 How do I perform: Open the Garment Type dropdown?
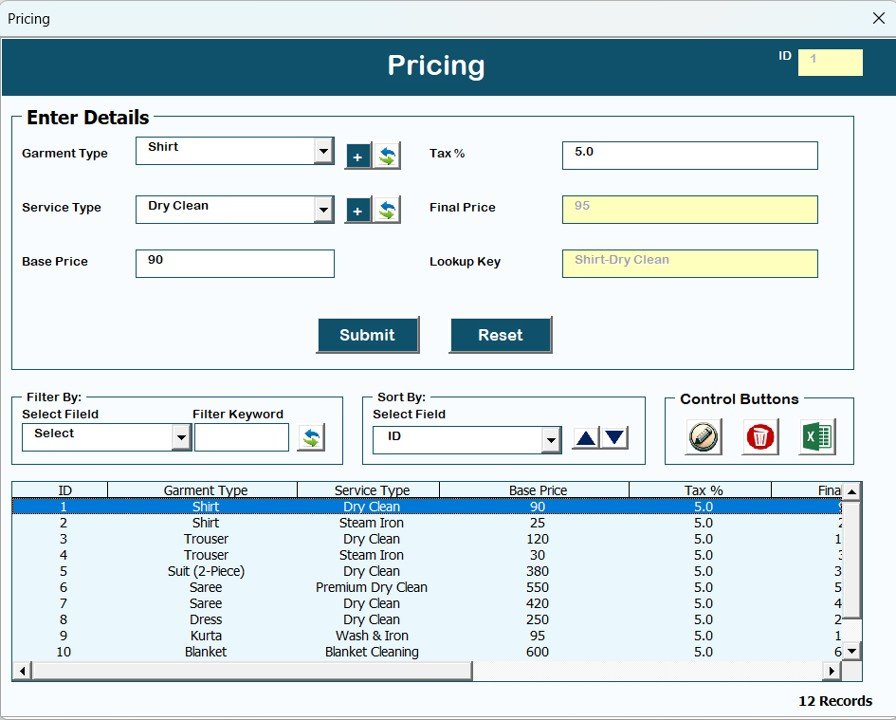pyautogui.click(x=324, y=151)
